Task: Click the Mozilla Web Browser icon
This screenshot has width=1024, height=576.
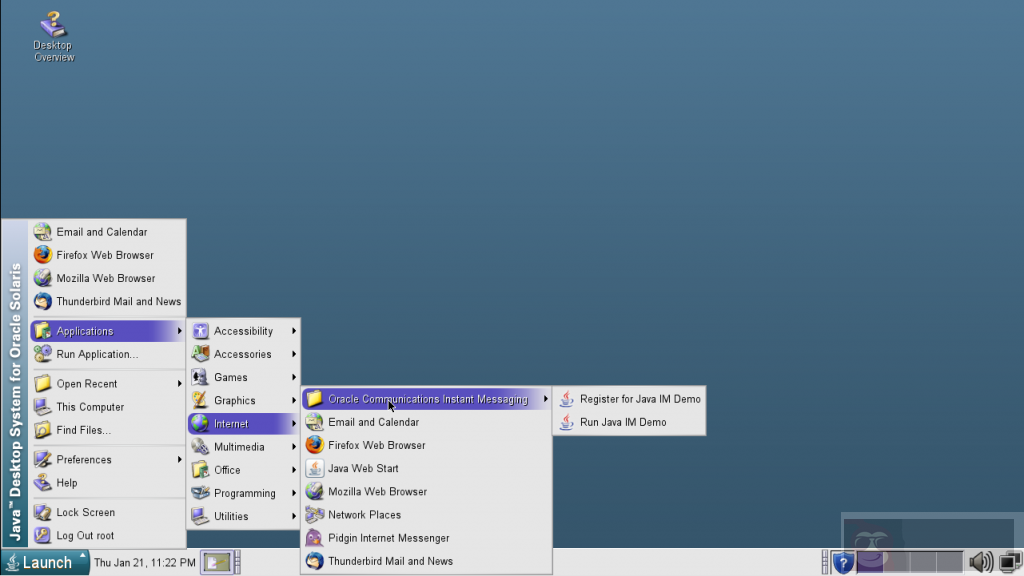Action: coord(376,491)
